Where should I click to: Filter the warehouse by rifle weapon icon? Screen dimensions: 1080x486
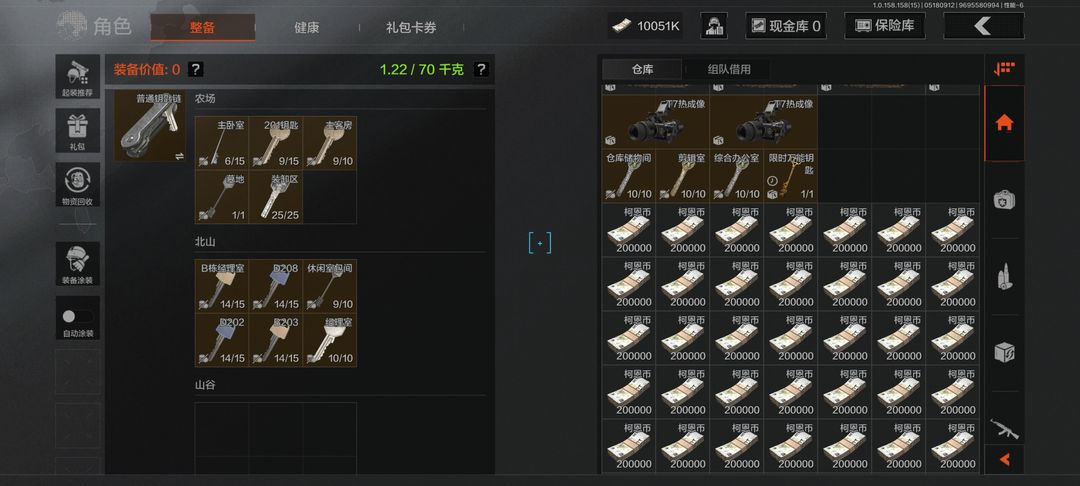tap(1004, 429)
